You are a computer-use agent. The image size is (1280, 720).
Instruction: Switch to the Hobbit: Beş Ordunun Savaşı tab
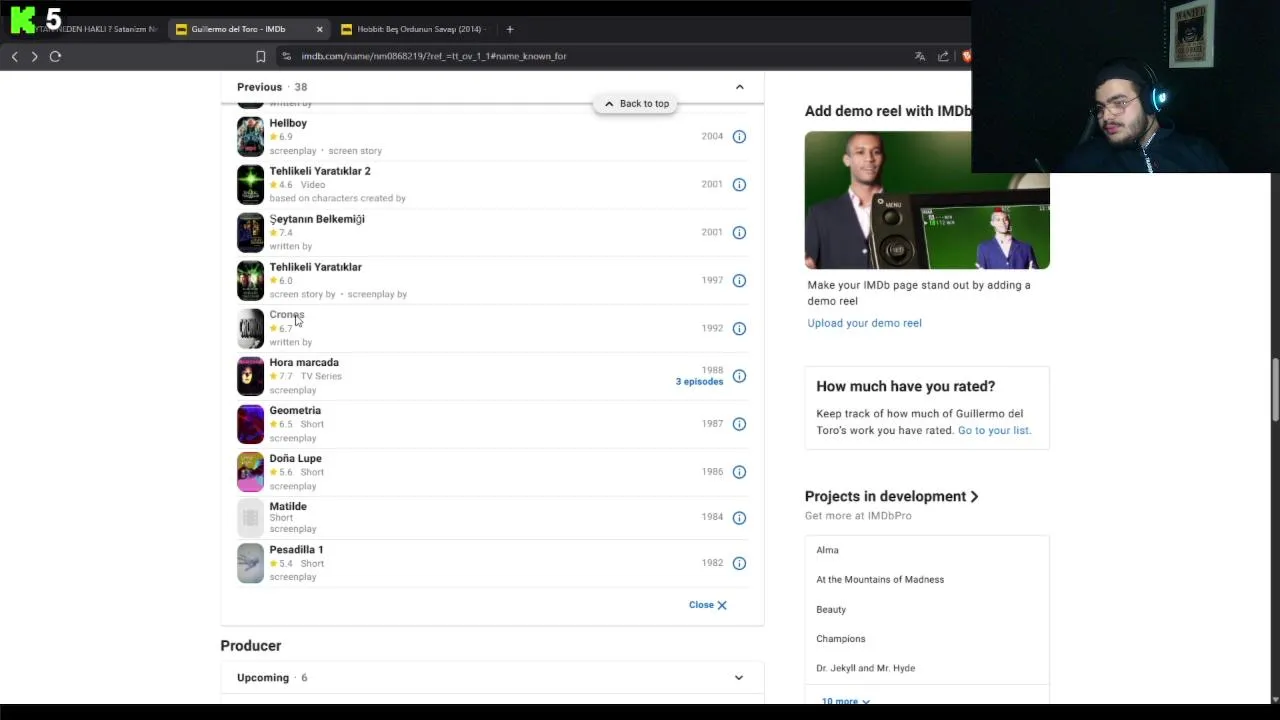(x=413, y=29)
